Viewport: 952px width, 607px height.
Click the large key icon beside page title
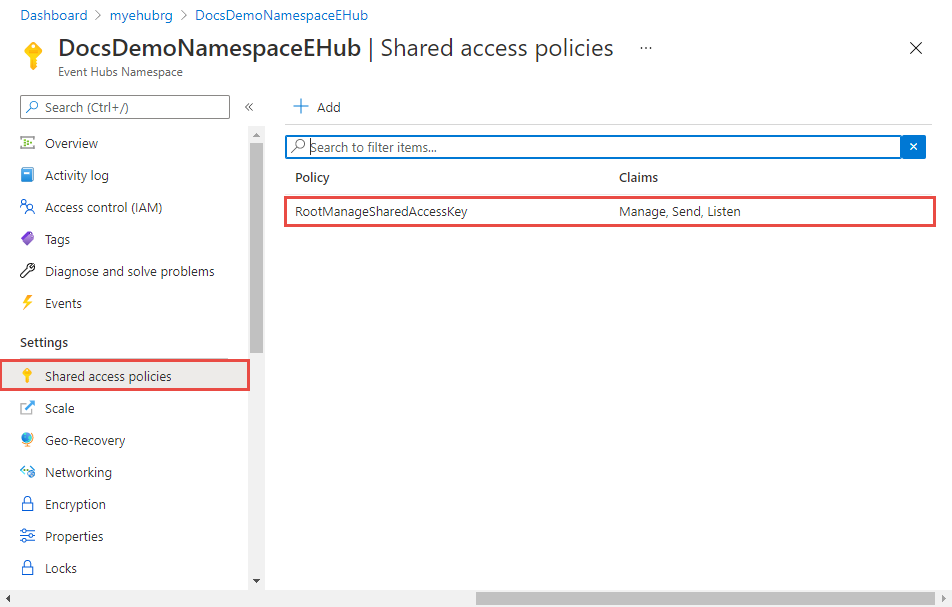[x=33, y=56]
